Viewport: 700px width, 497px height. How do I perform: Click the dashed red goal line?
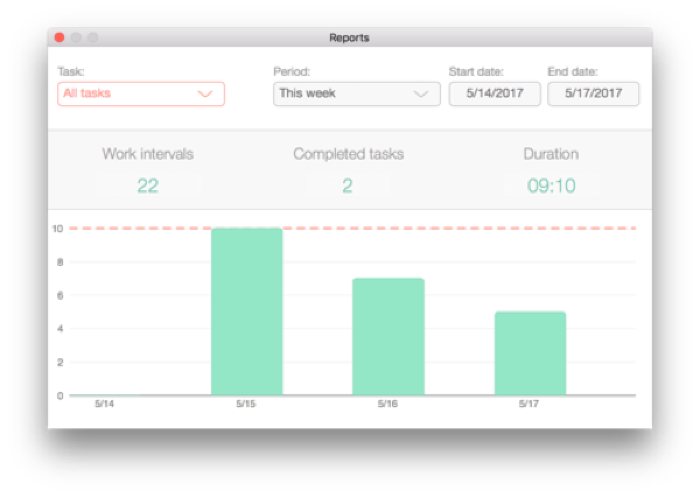[353, 228]
